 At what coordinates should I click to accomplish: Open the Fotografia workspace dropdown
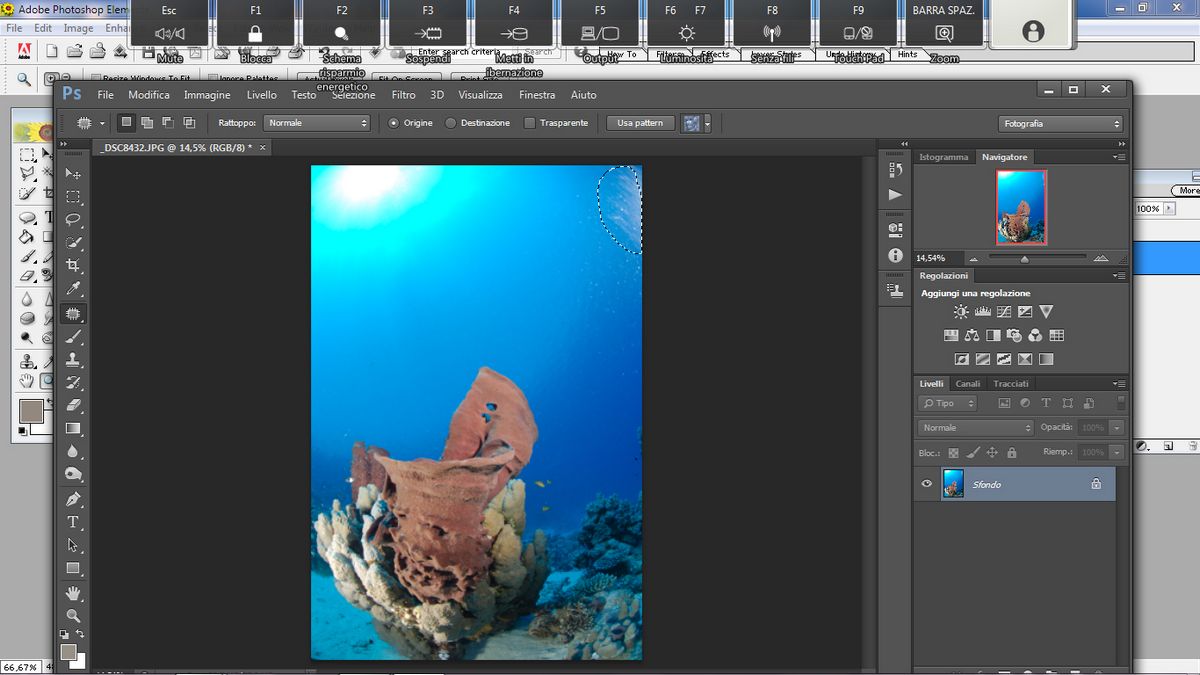pyautogui.click(x=1060, y=123)
